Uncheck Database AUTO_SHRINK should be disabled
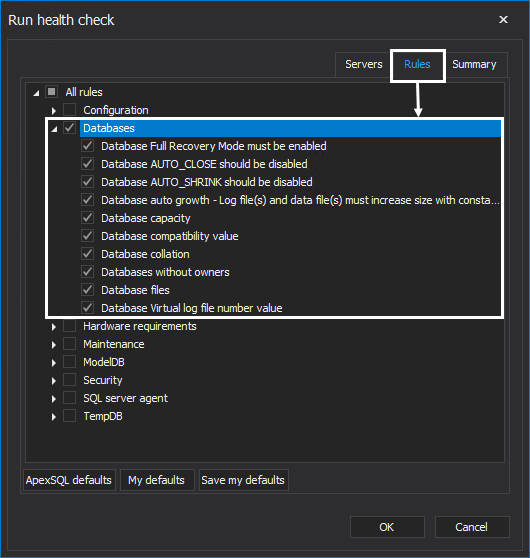This screenshot has height=558, width=530. (x=88, y=182)
